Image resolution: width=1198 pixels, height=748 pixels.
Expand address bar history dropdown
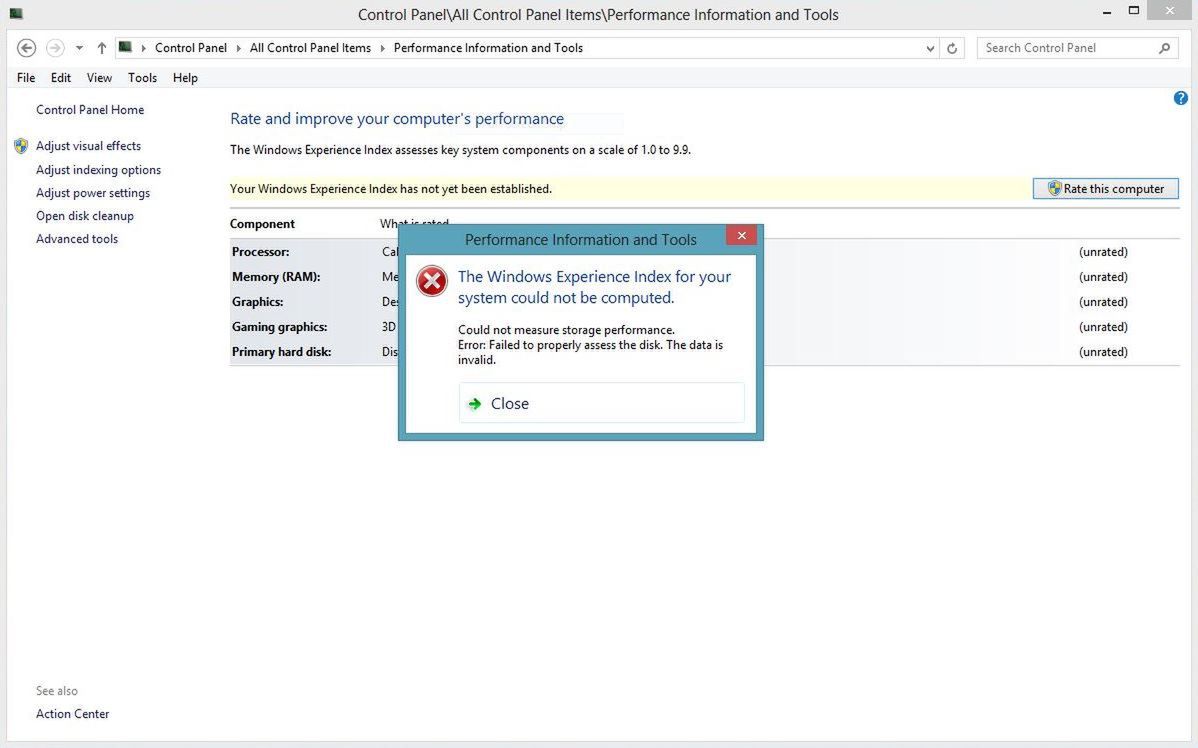(x=930, y=48)
